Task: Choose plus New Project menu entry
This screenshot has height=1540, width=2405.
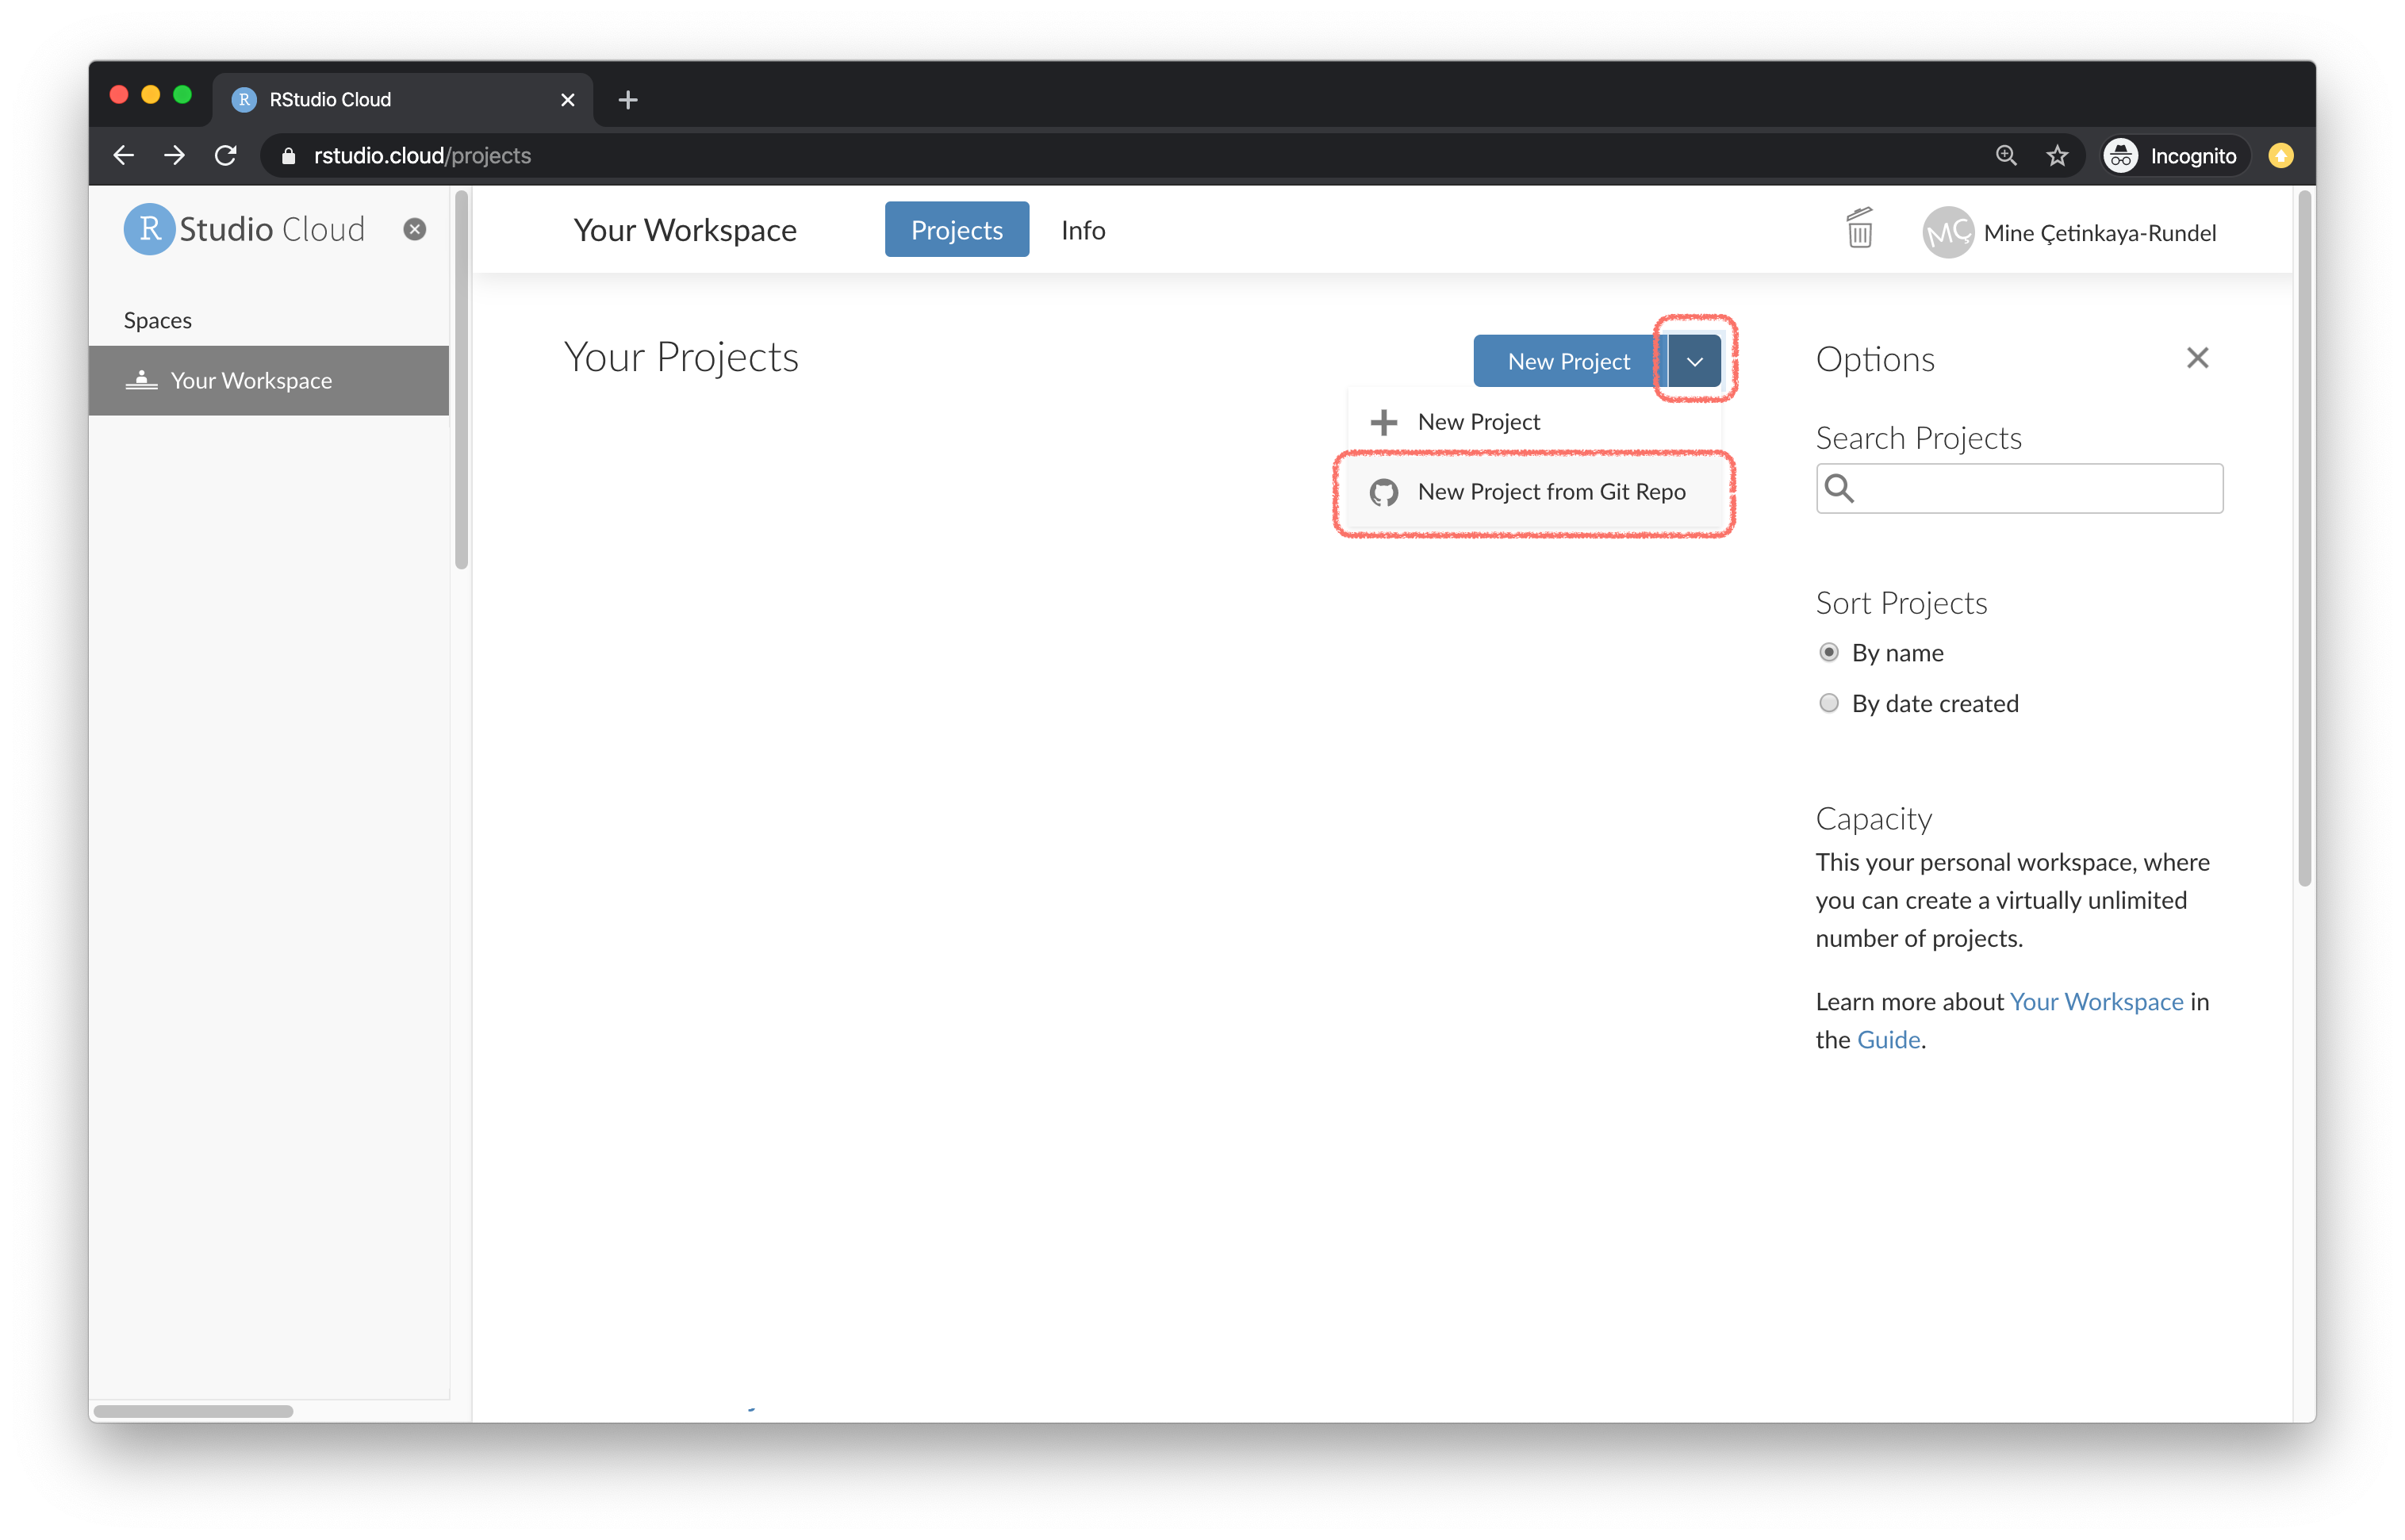Action: pos(1478,422)
